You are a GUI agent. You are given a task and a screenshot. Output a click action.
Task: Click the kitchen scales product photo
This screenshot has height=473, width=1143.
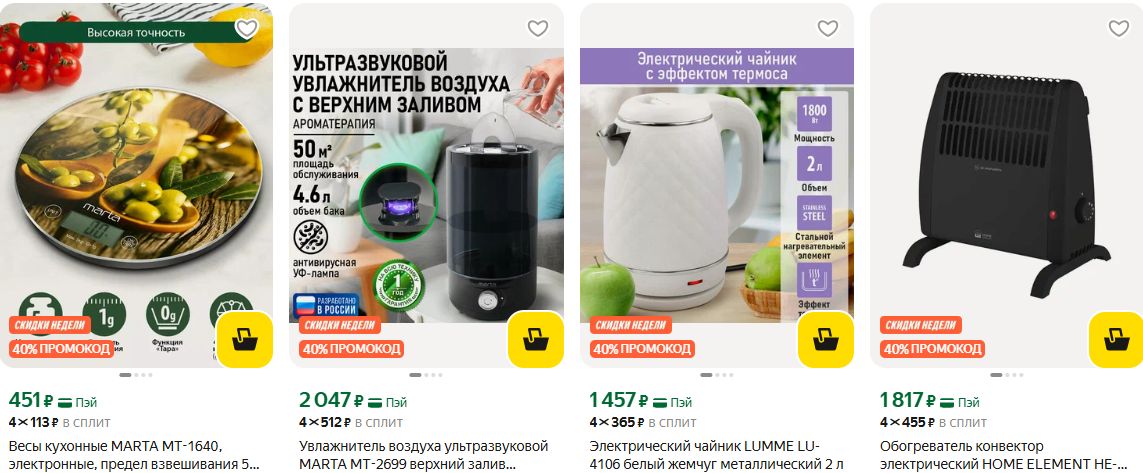pos(136,186)
